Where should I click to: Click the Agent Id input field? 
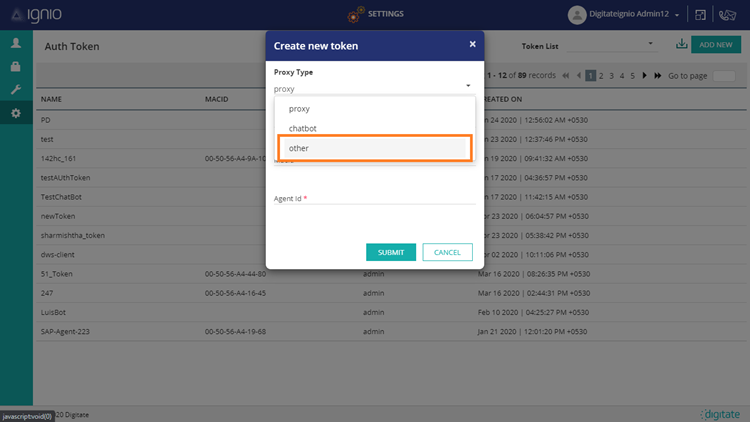tap(374, 210)
